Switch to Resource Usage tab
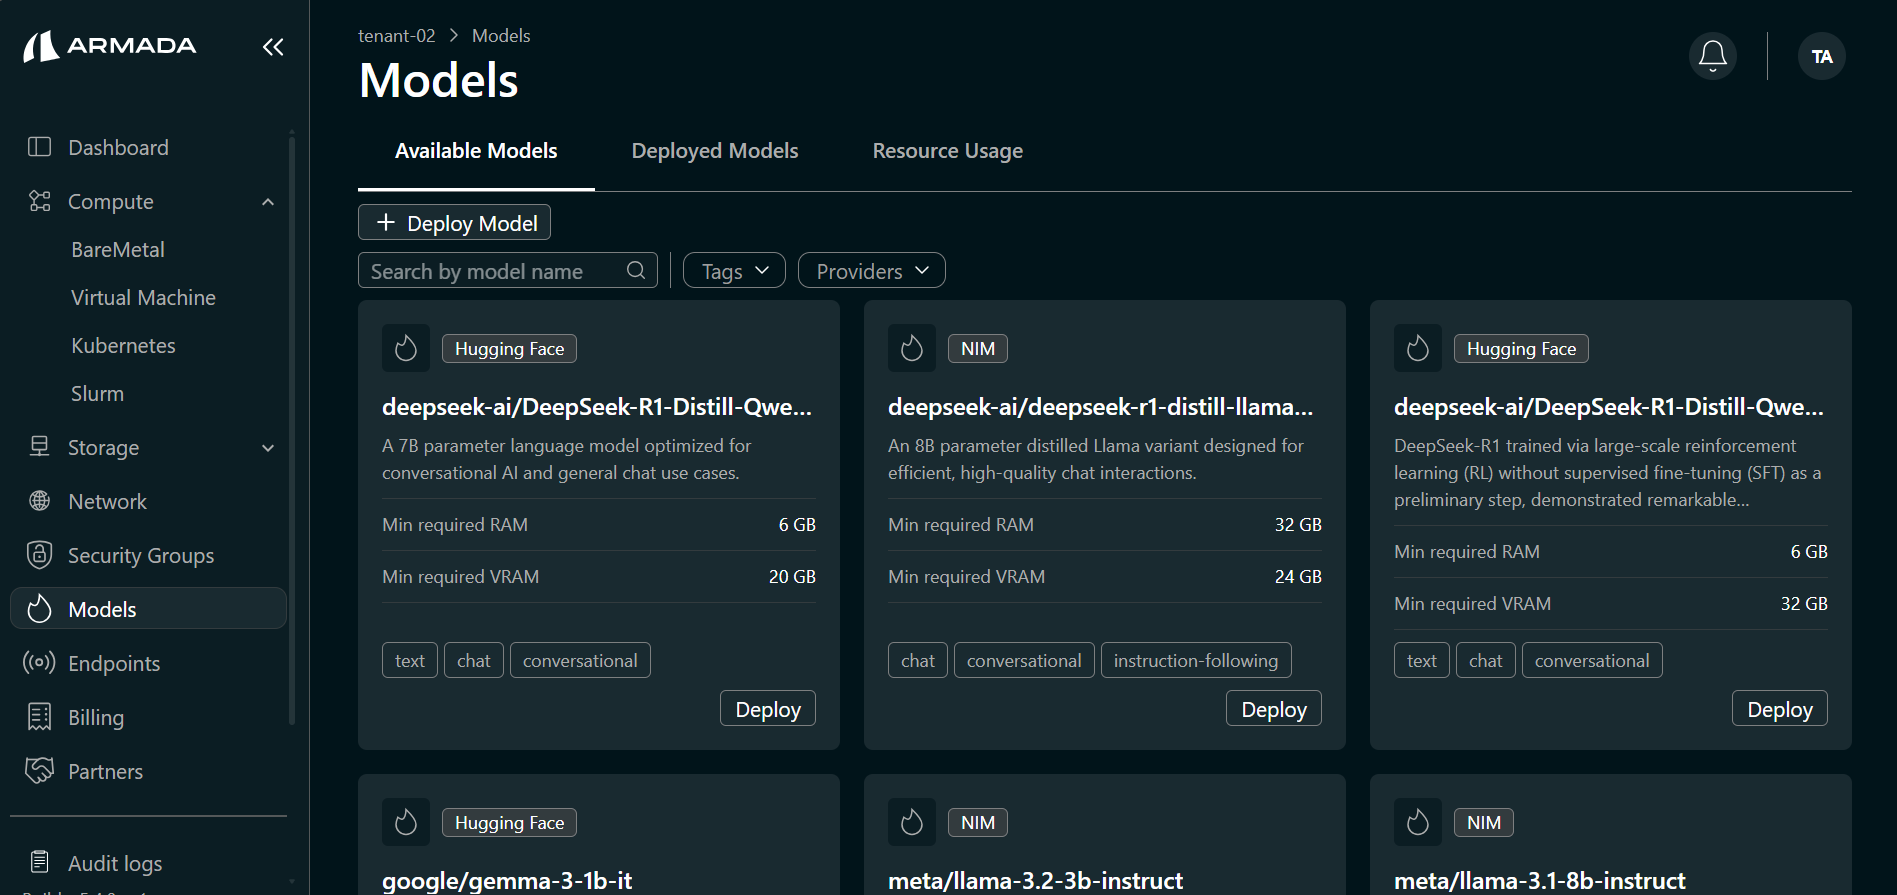The width and height of the screenshot is (1897, 895). (948, 151)
